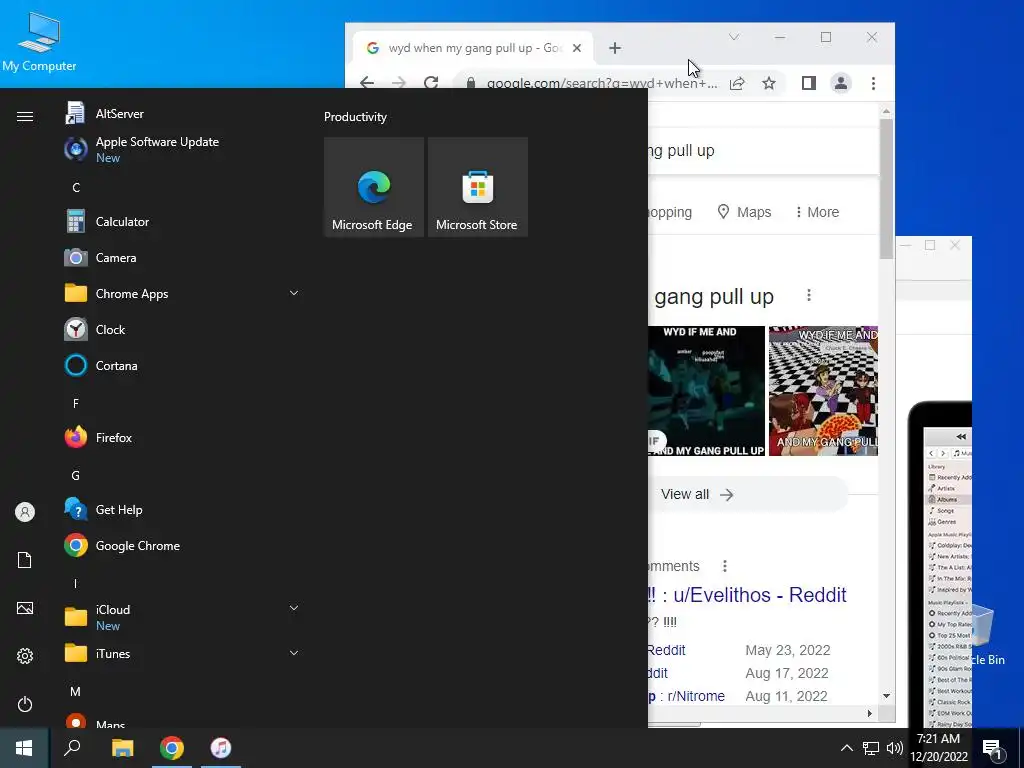The width and height of the screenshot is (1024, 768).
Task: Open options beside gang pull up heading
Action: (808, 295)
